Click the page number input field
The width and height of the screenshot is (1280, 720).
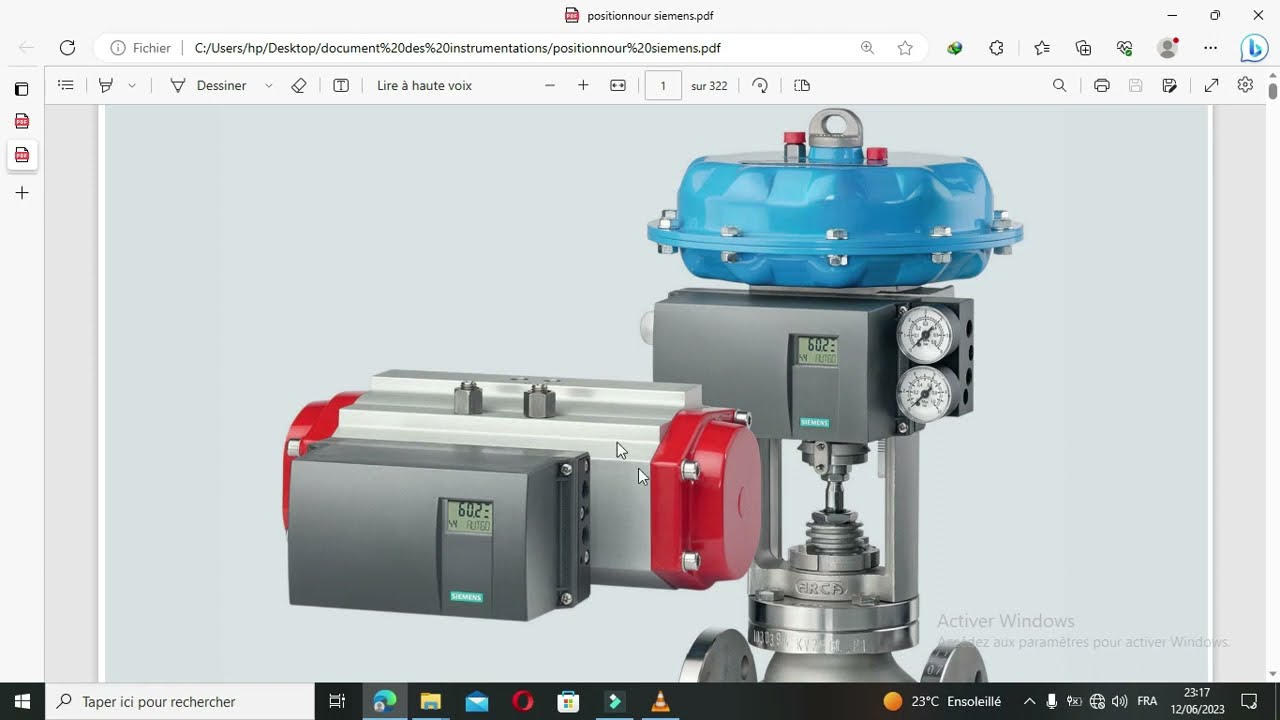pos(663,86)
